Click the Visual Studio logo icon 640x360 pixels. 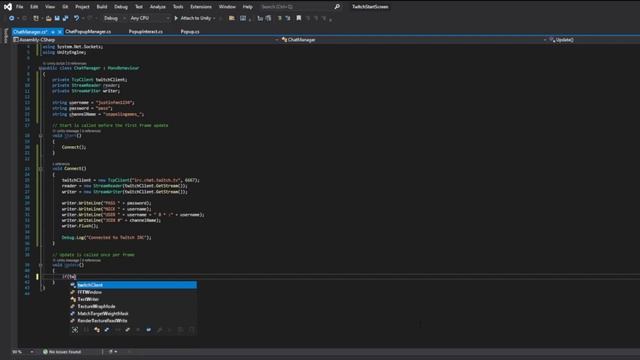[x=7, y=7]
